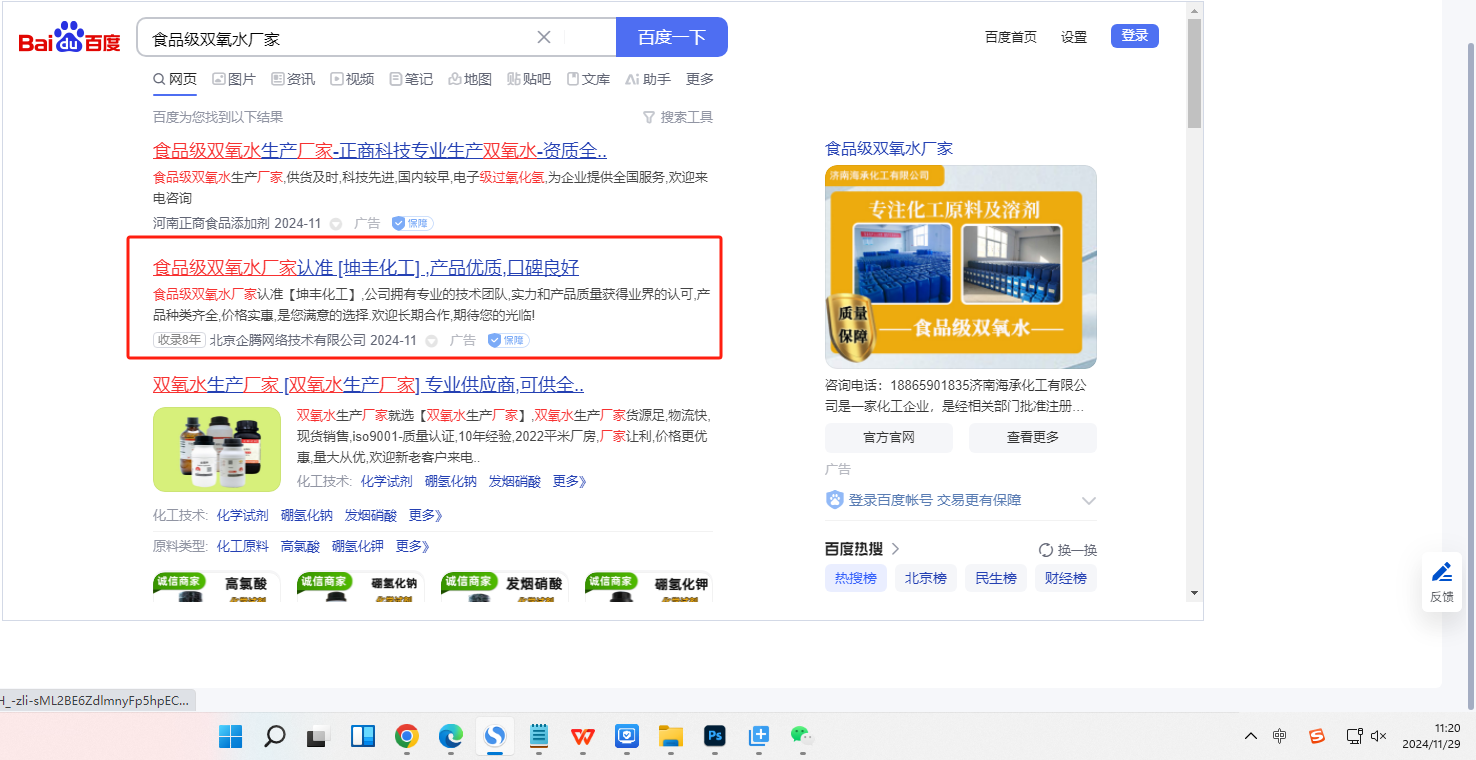
Task: Launch Google Chrome from the taskbar
Action: (x=406, y=737)
